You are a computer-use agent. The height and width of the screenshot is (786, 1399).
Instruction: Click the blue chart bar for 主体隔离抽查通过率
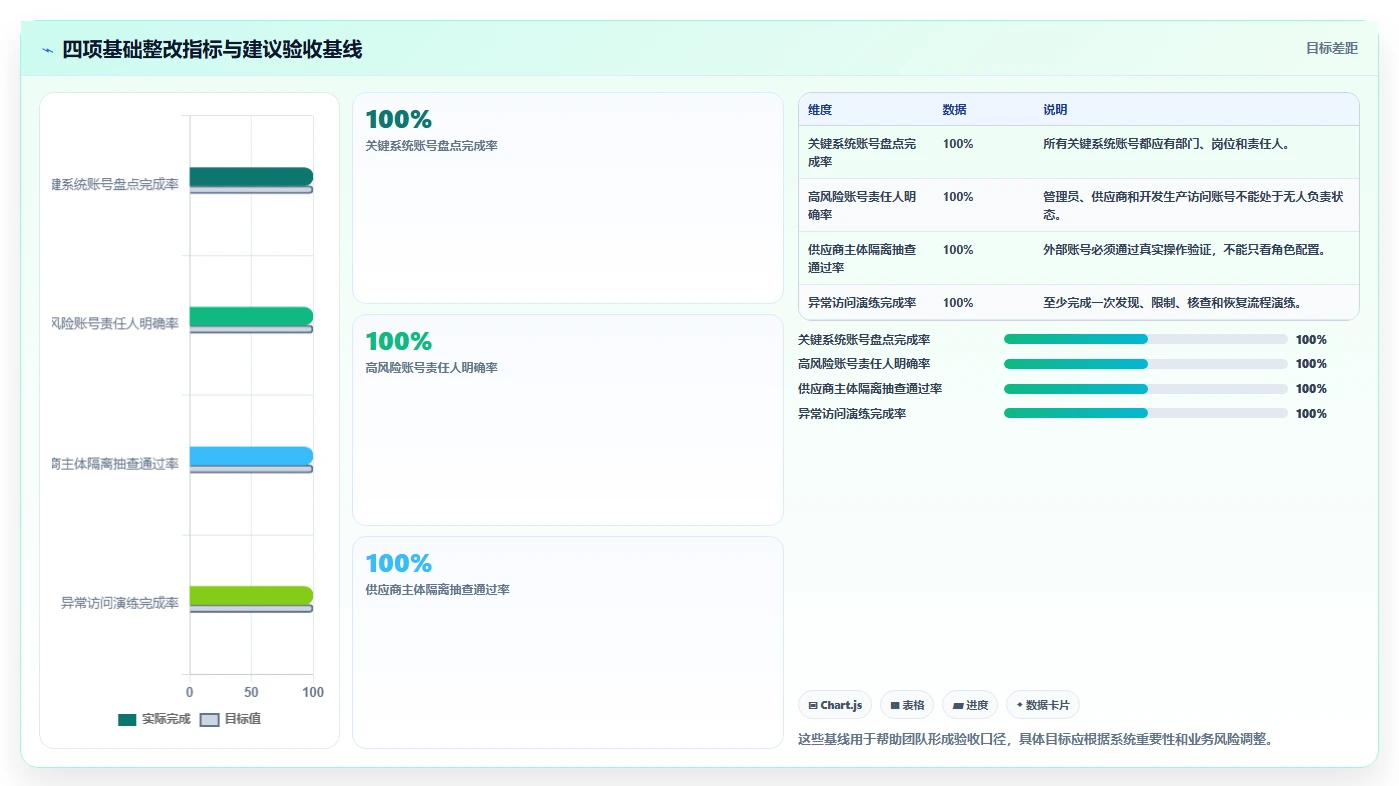tap(251, 456)
